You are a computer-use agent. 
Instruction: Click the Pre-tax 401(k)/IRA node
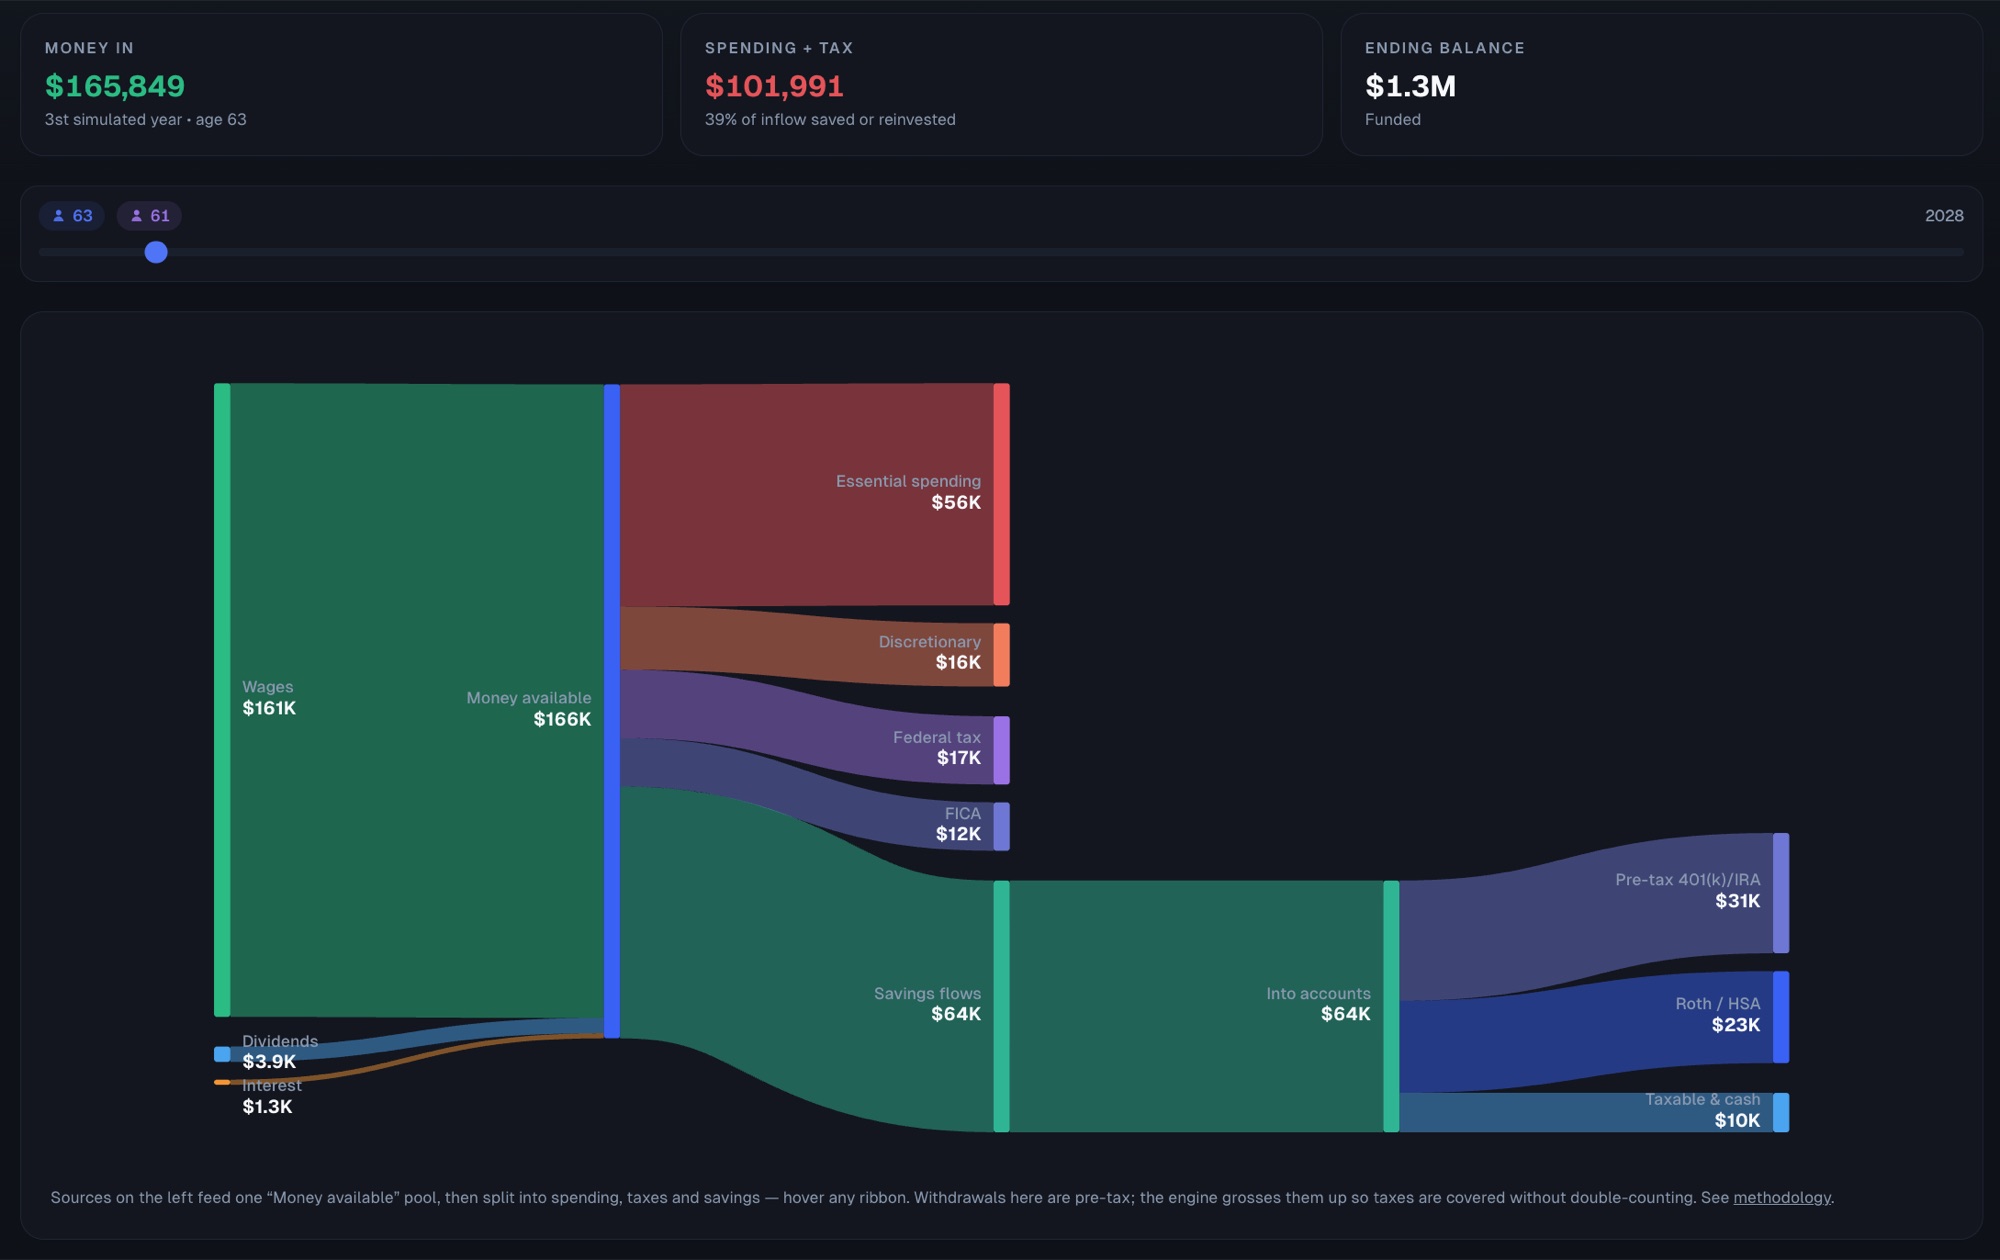1781,893
